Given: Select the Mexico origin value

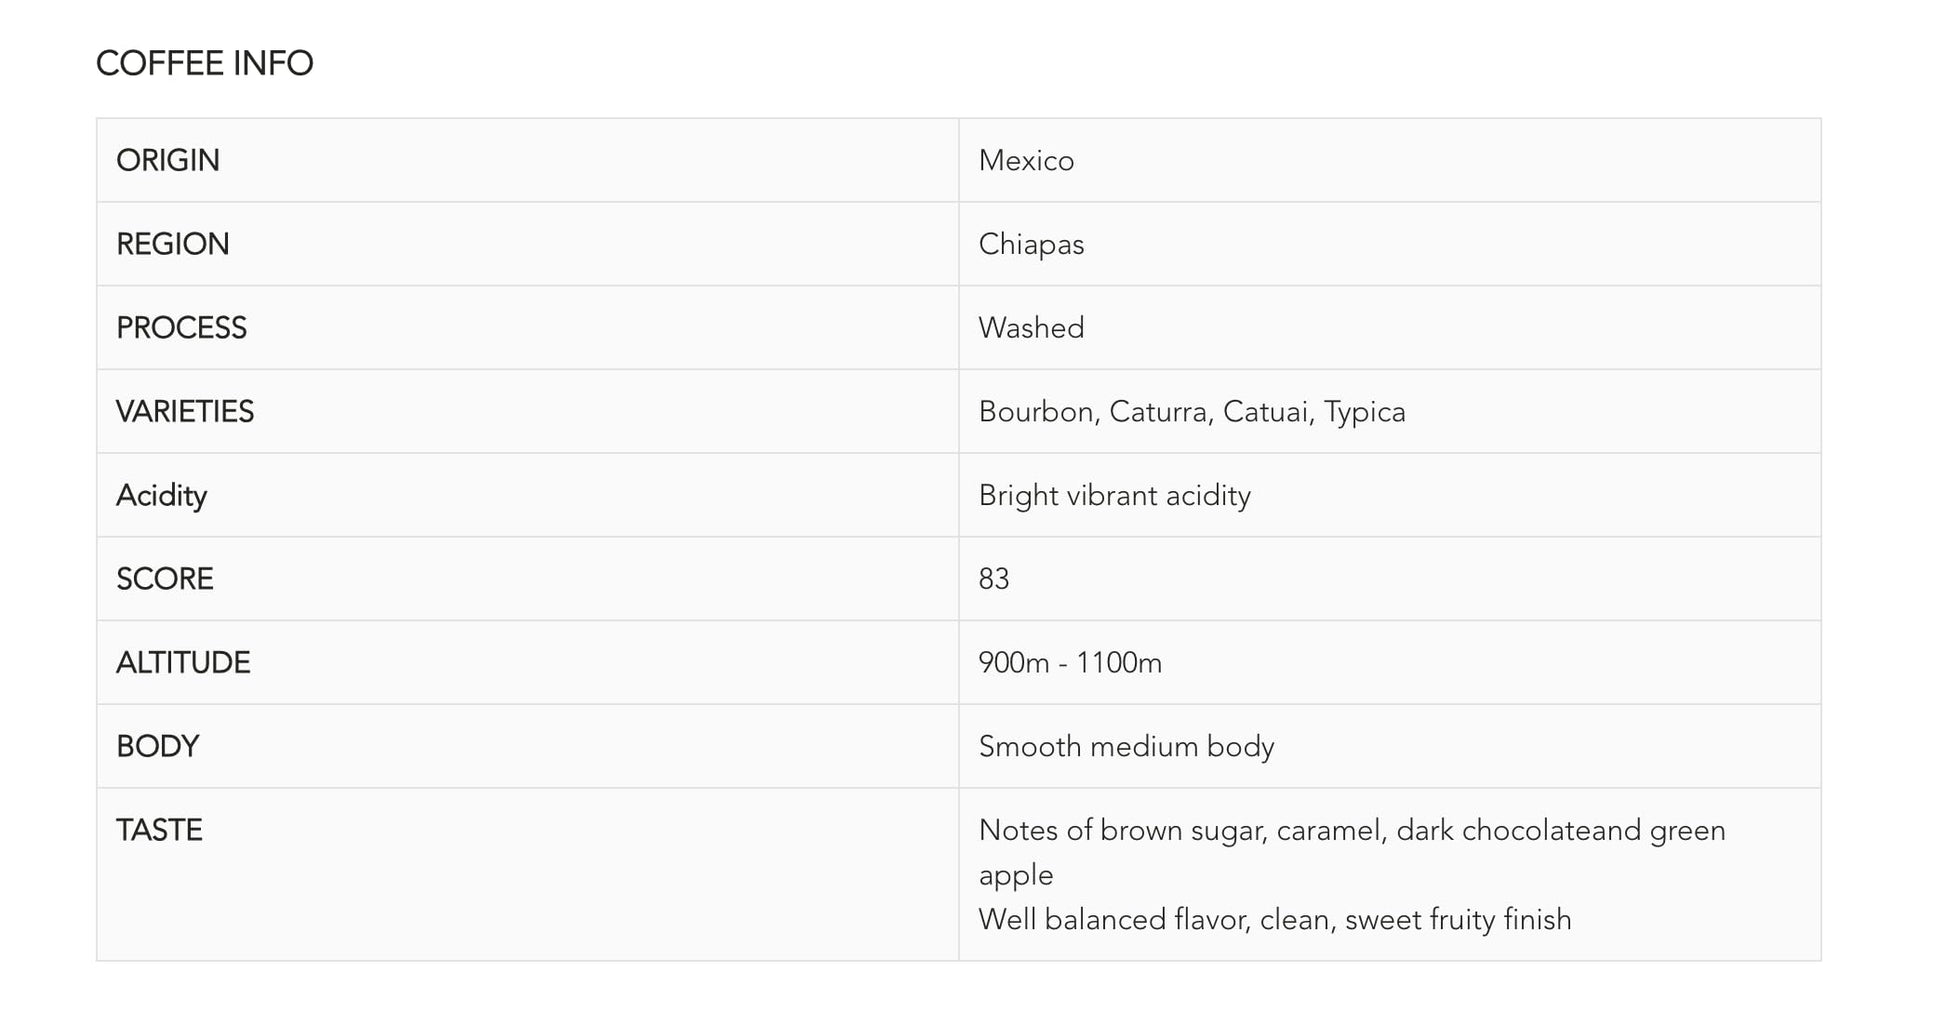Looking at the screenshot, I should pyautogui.click(x=1026, y=160).
